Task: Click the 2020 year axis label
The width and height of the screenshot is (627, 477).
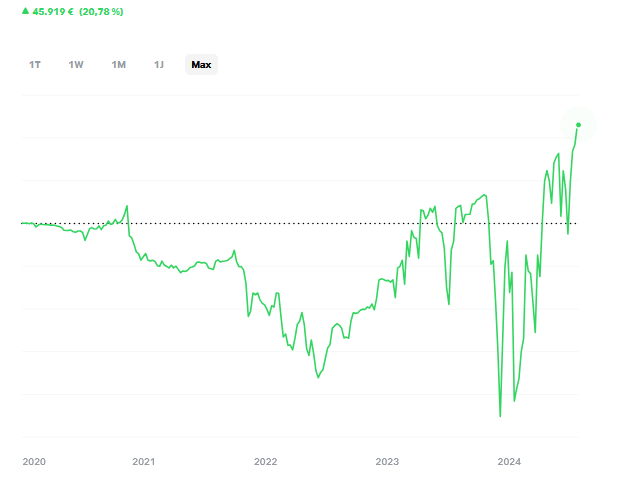Action: click(34, 461)
